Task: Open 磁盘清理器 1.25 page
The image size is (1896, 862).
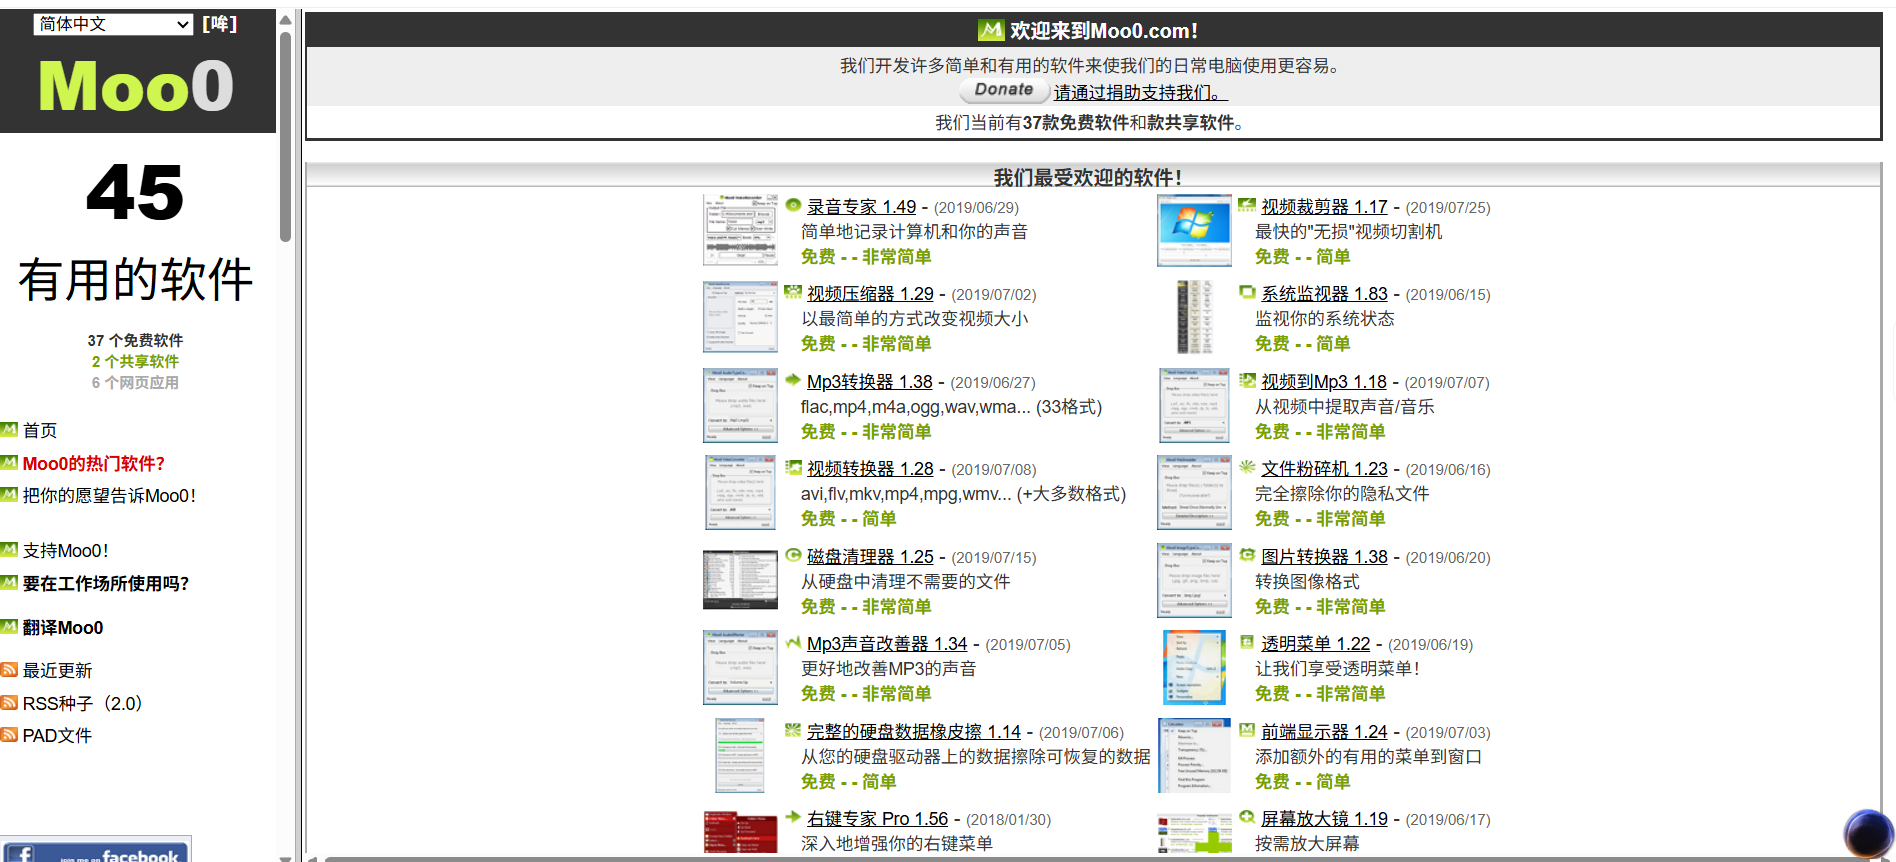Action: [870, 557]
